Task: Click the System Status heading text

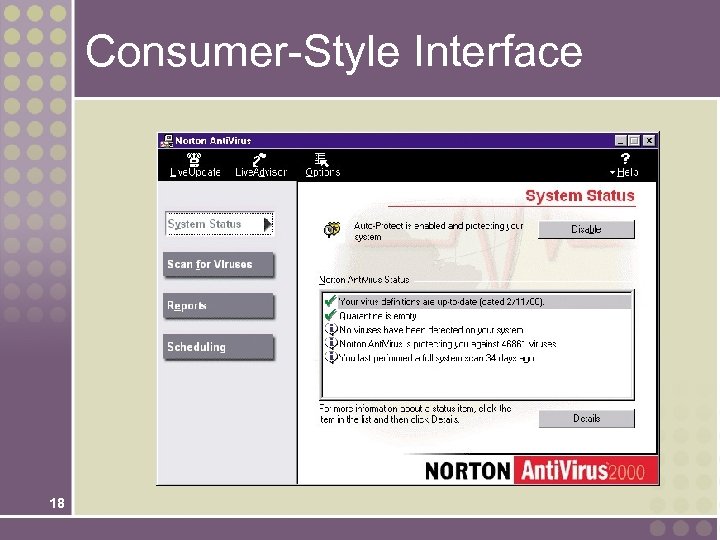Action: pyautogui.click(x=580, y=196)
